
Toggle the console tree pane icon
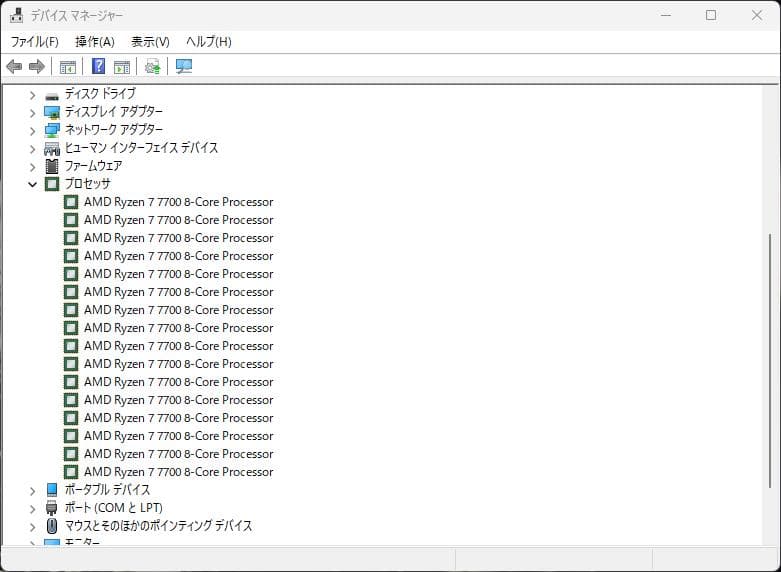(x=68, y=66)
